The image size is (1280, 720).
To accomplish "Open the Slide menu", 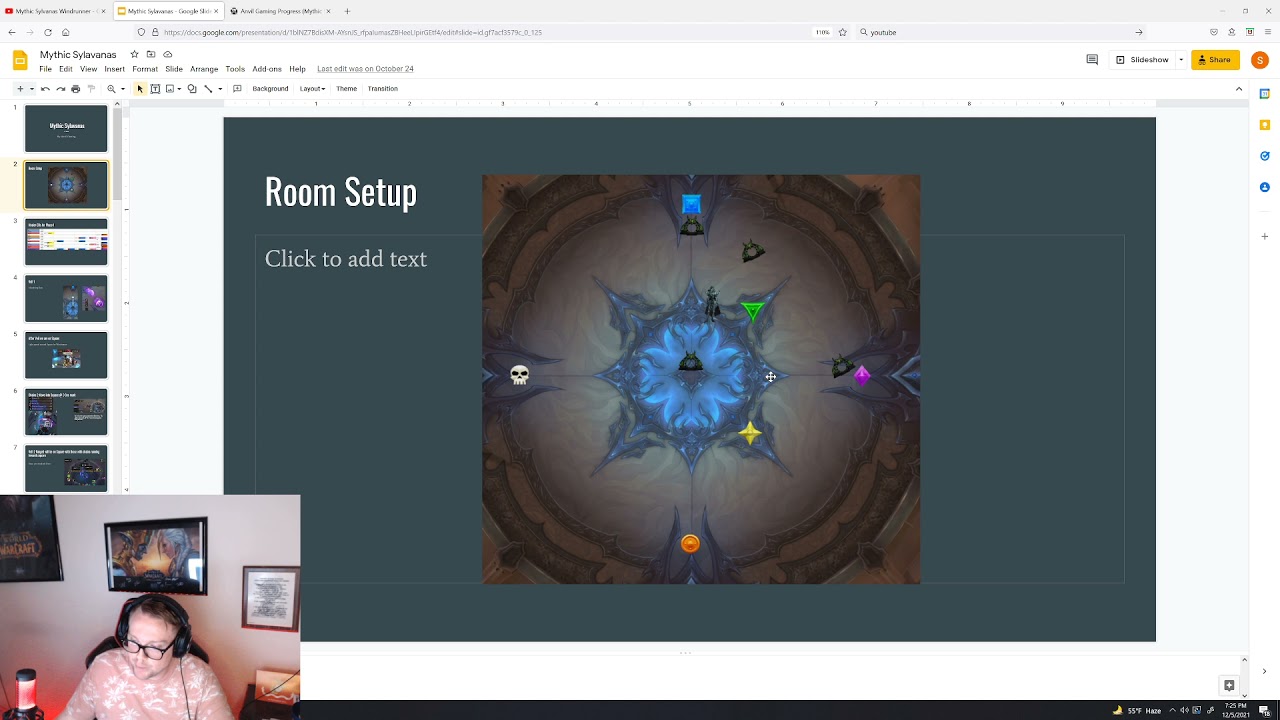I will [x=174, y=69].
